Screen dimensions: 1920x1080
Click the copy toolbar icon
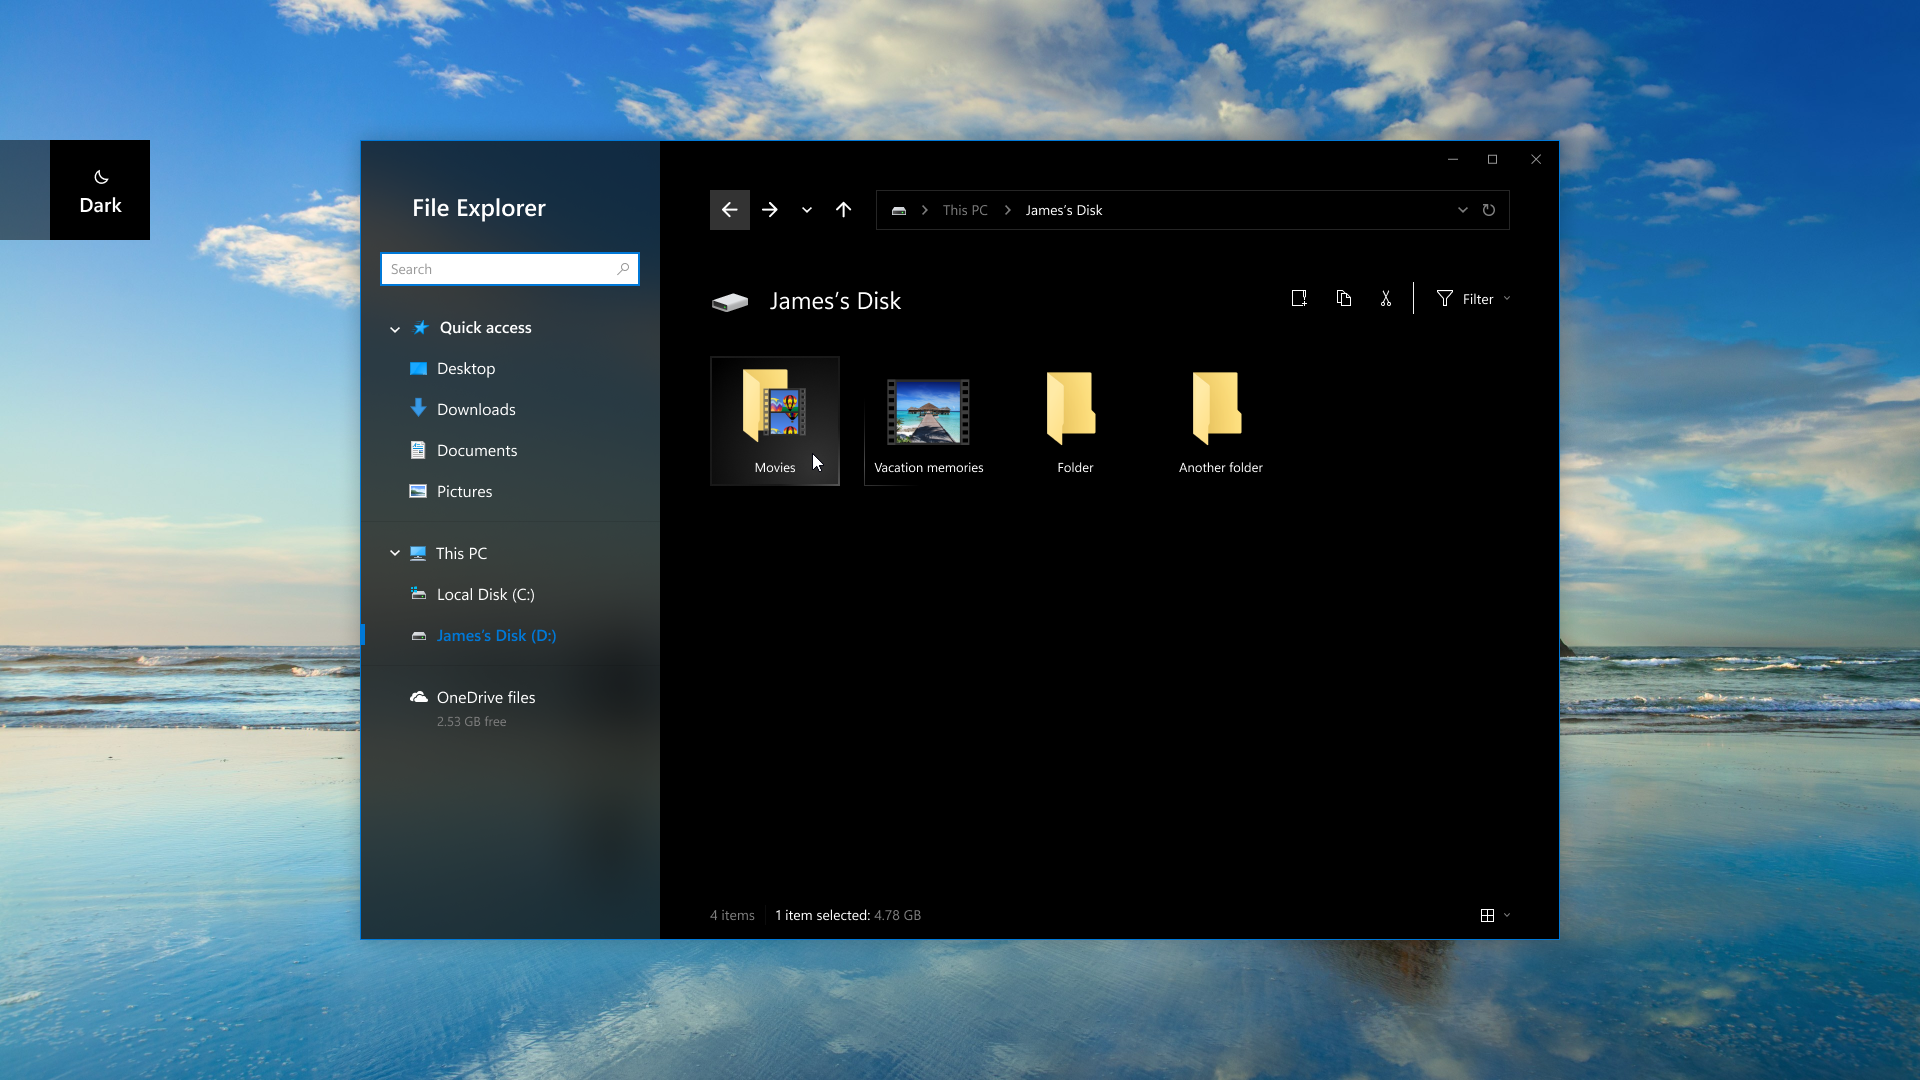[1343, 298]
